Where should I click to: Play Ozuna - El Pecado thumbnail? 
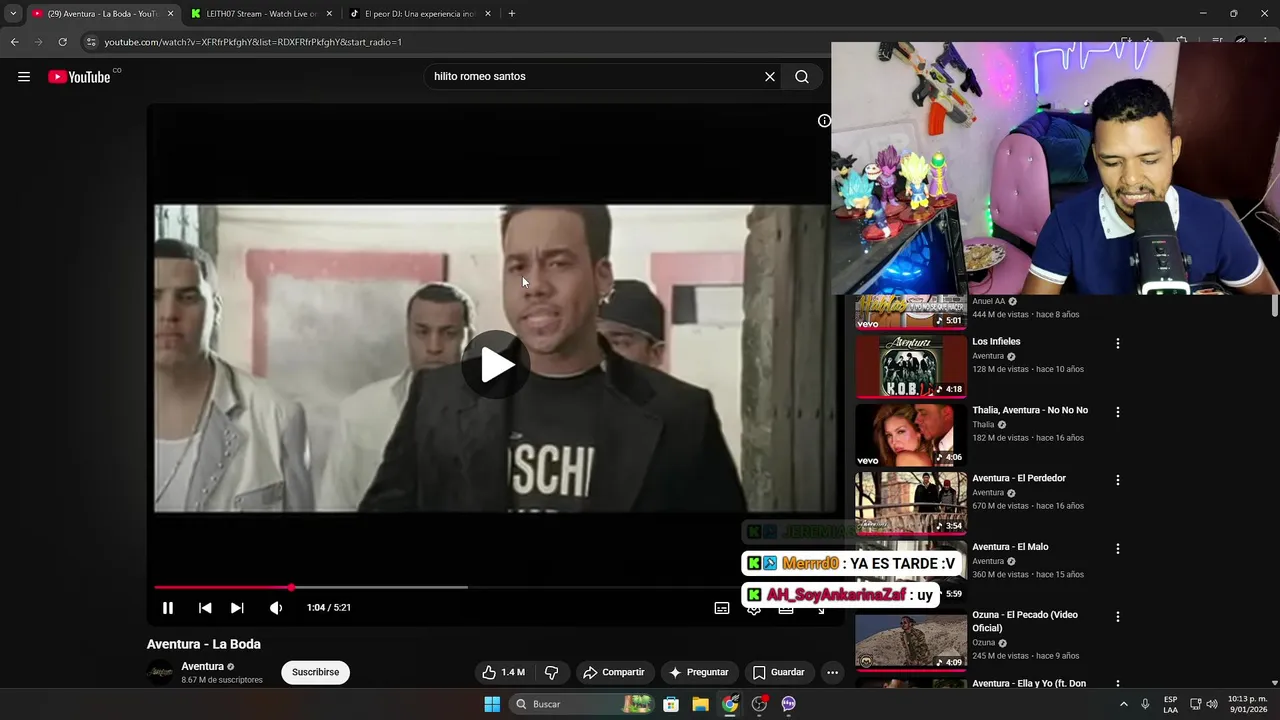(x=911, y=639)
